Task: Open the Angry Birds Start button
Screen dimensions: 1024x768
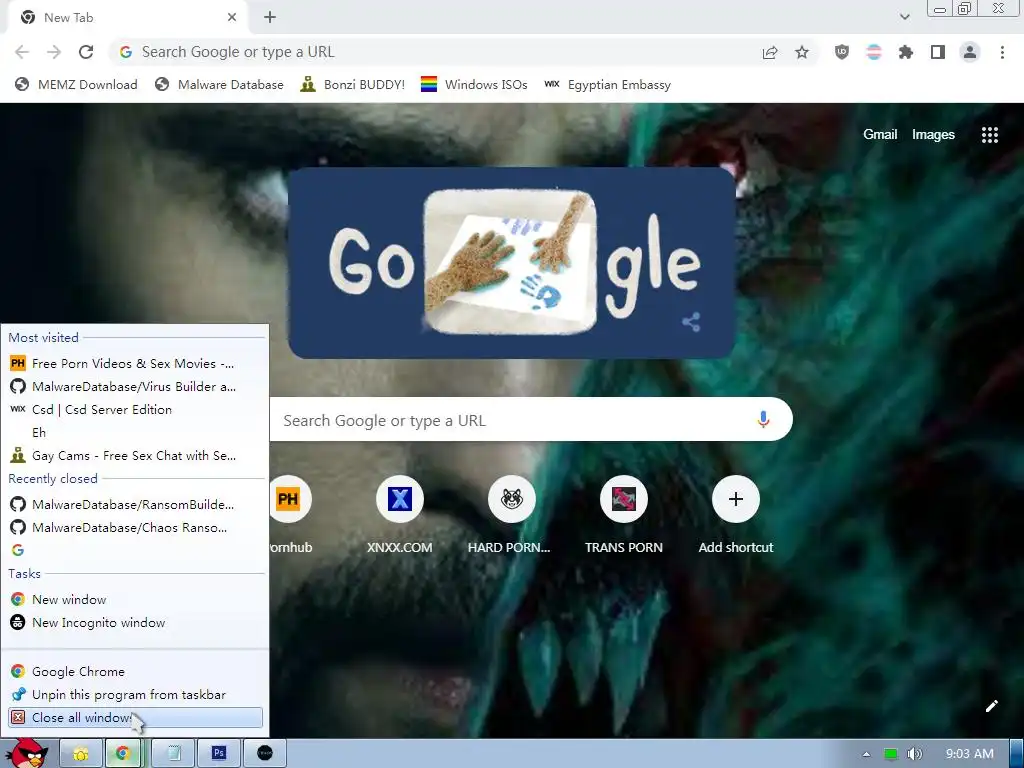Action: 27,753
